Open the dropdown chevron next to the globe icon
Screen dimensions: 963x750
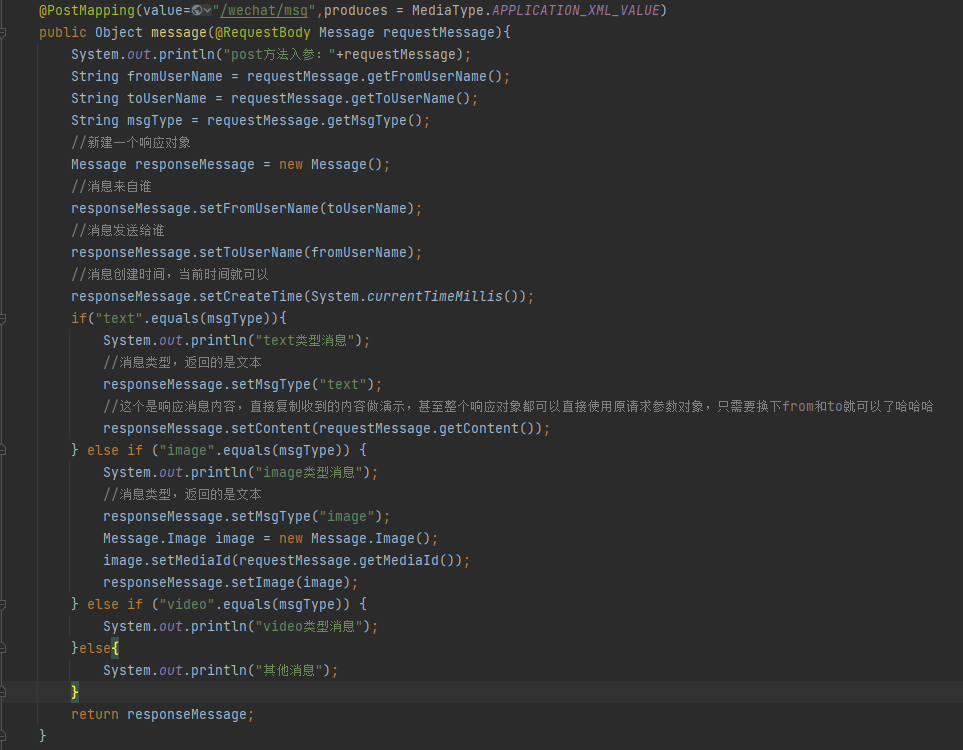point(208,10)
